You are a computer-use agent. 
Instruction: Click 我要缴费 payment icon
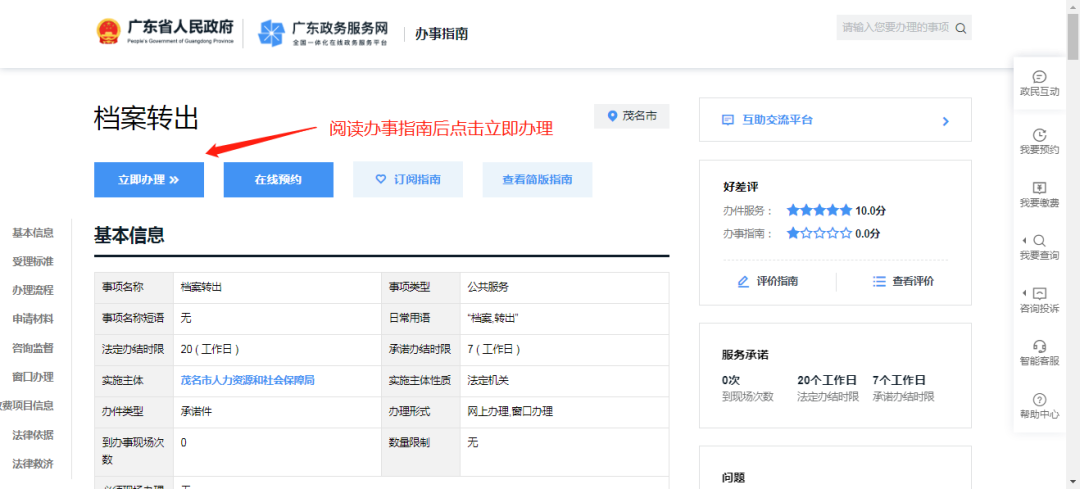1039,188
